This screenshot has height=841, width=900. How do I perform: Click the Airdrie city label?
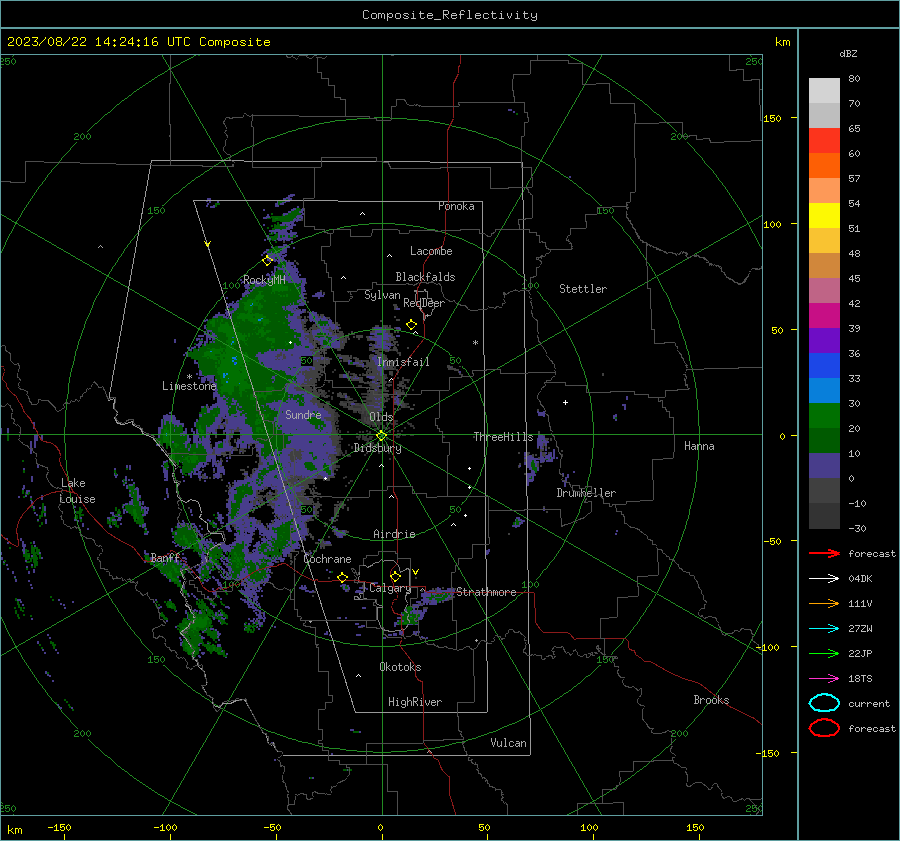394,534
